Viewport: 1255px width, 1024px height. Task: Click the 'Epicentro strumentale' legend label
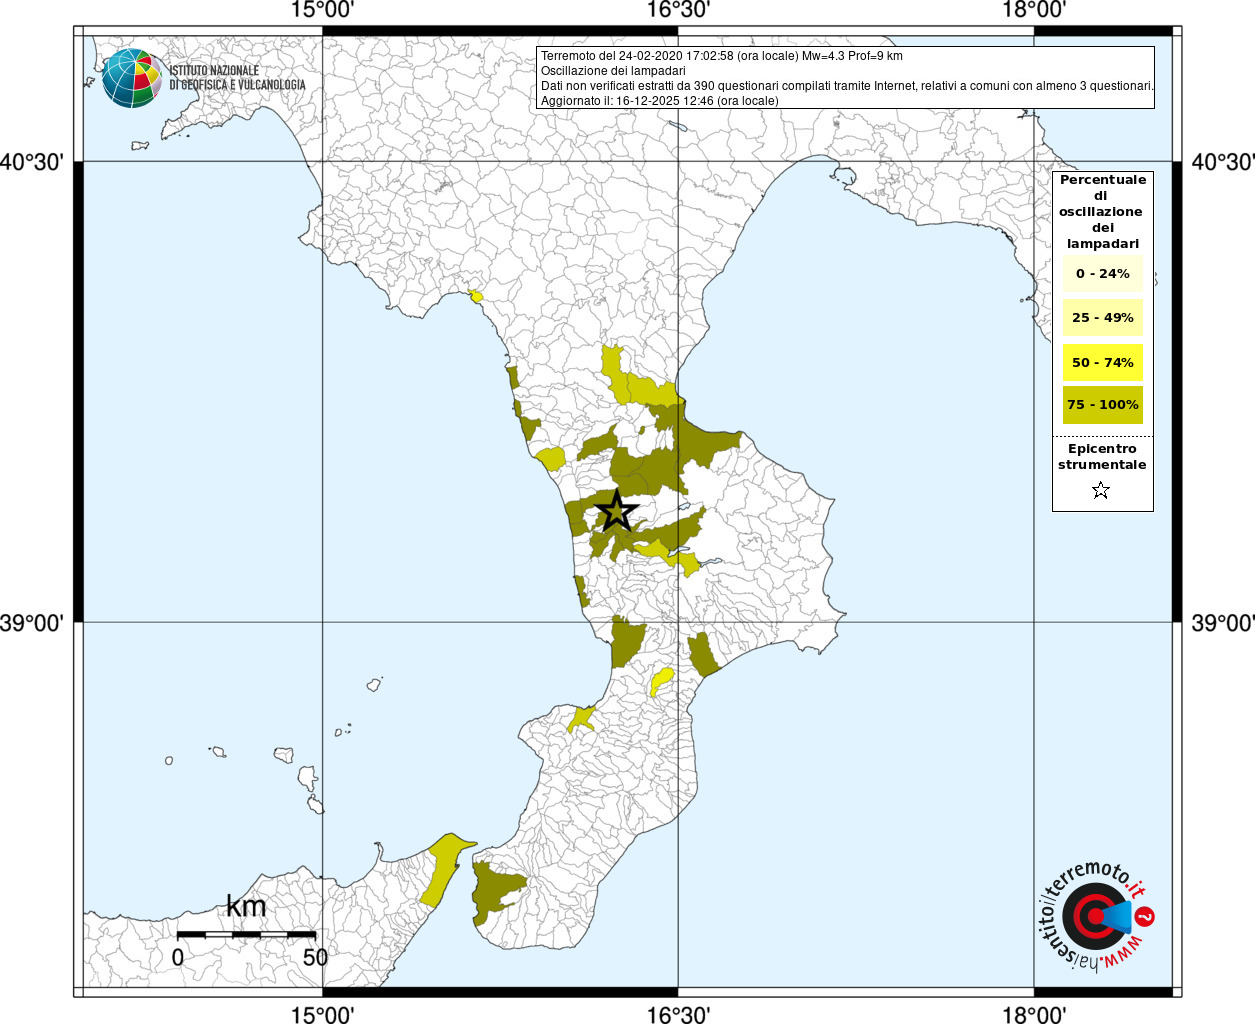[x=1102, y=457]
